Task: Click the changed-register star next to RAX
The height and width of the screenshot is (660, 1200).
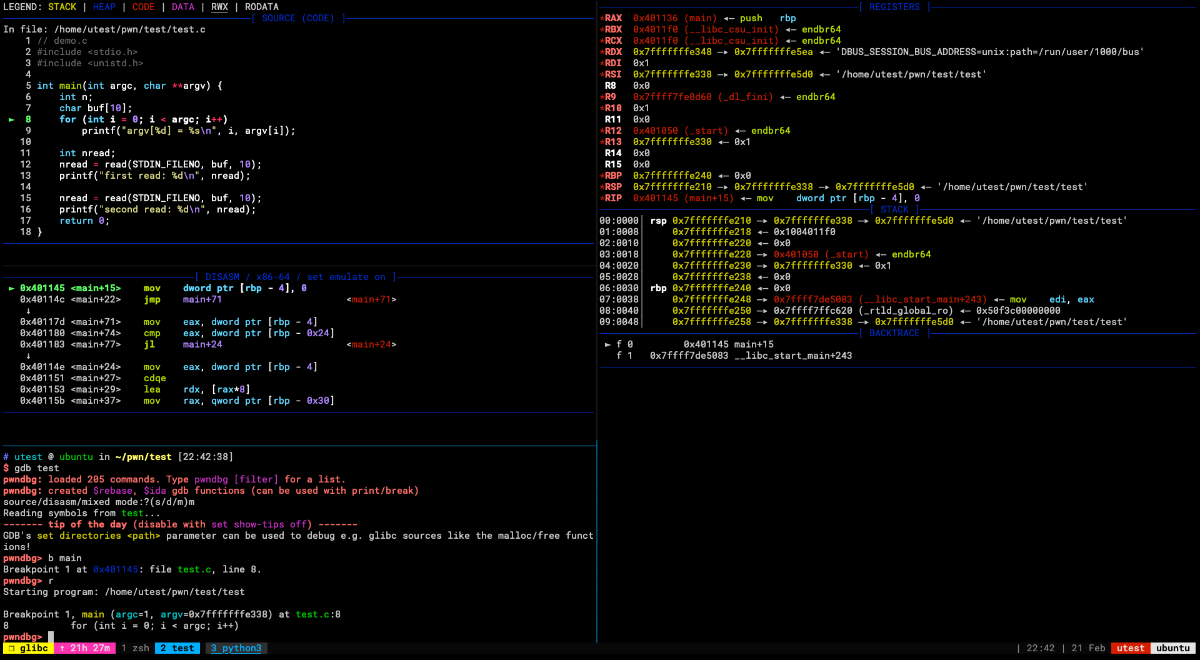Action: [602, 18]
